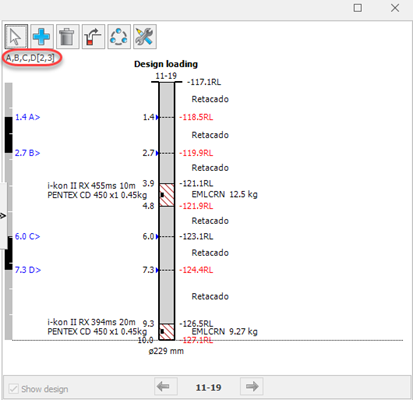413x400 pixels.
Task: Click the trash can delete icon
Action: 67,36
